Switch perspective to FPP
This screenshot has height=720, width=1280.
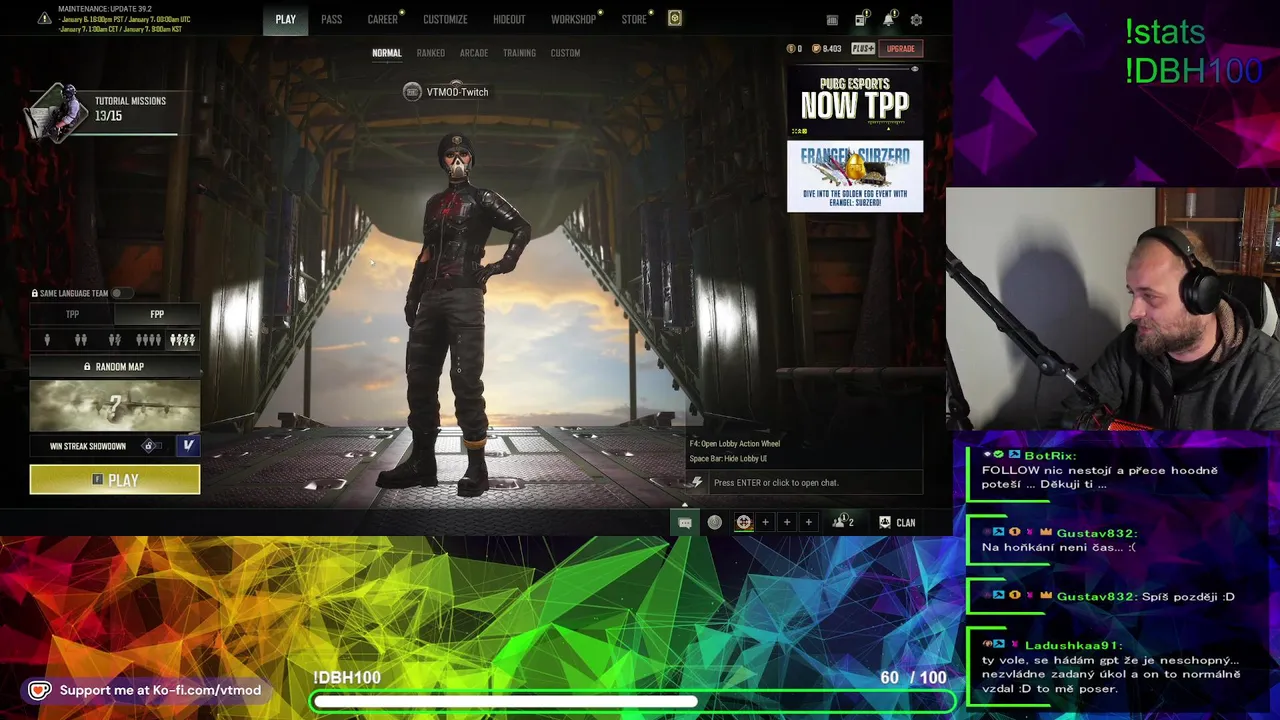[157, 314]
